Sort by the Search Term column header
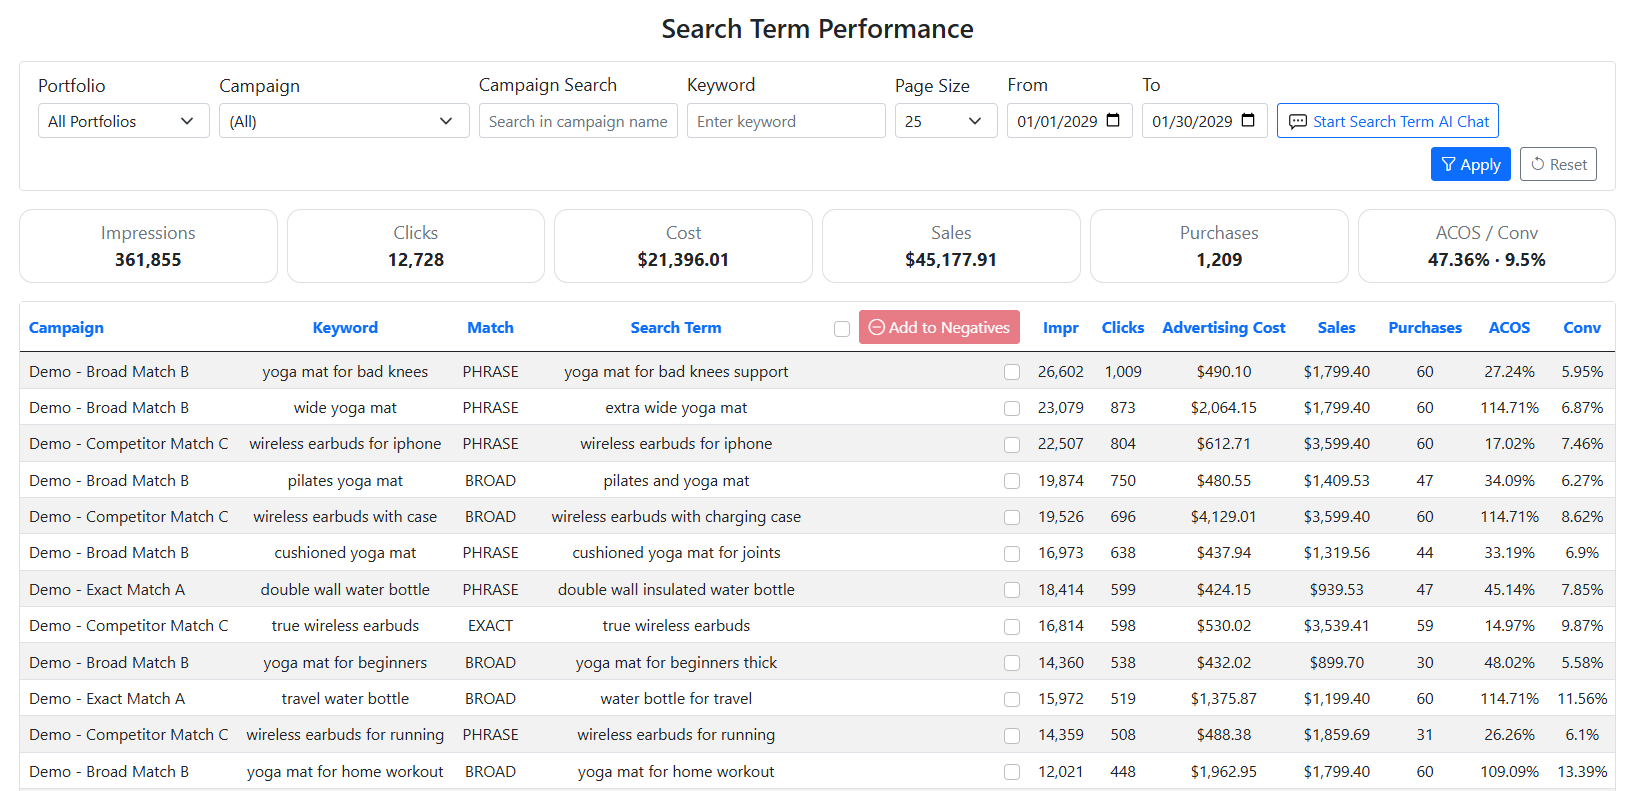Image resolution: width=1630 pixels, height=791 pixels. [675, 328]
